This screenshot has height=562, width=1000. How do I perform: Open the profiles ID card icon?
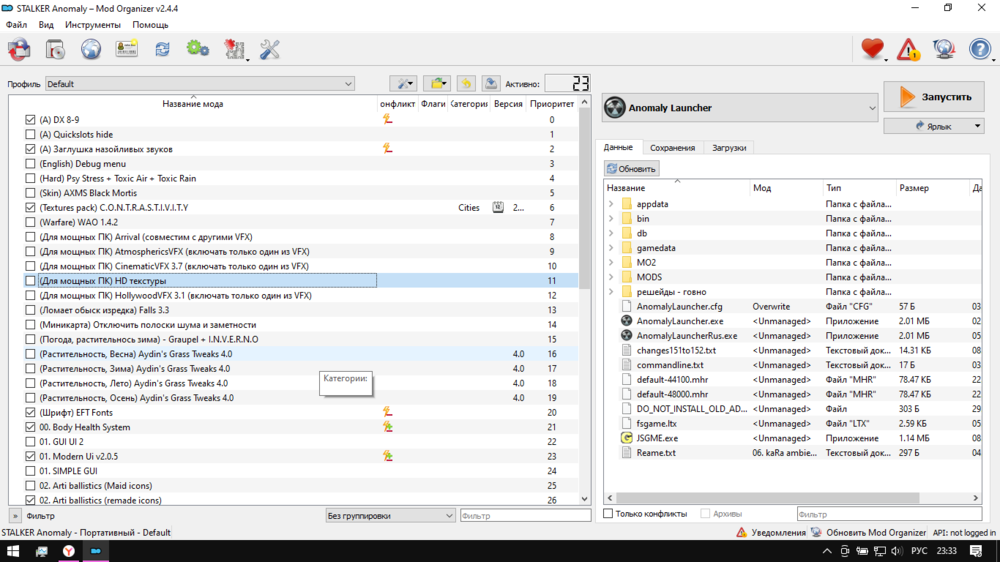(x=127, y=48)
